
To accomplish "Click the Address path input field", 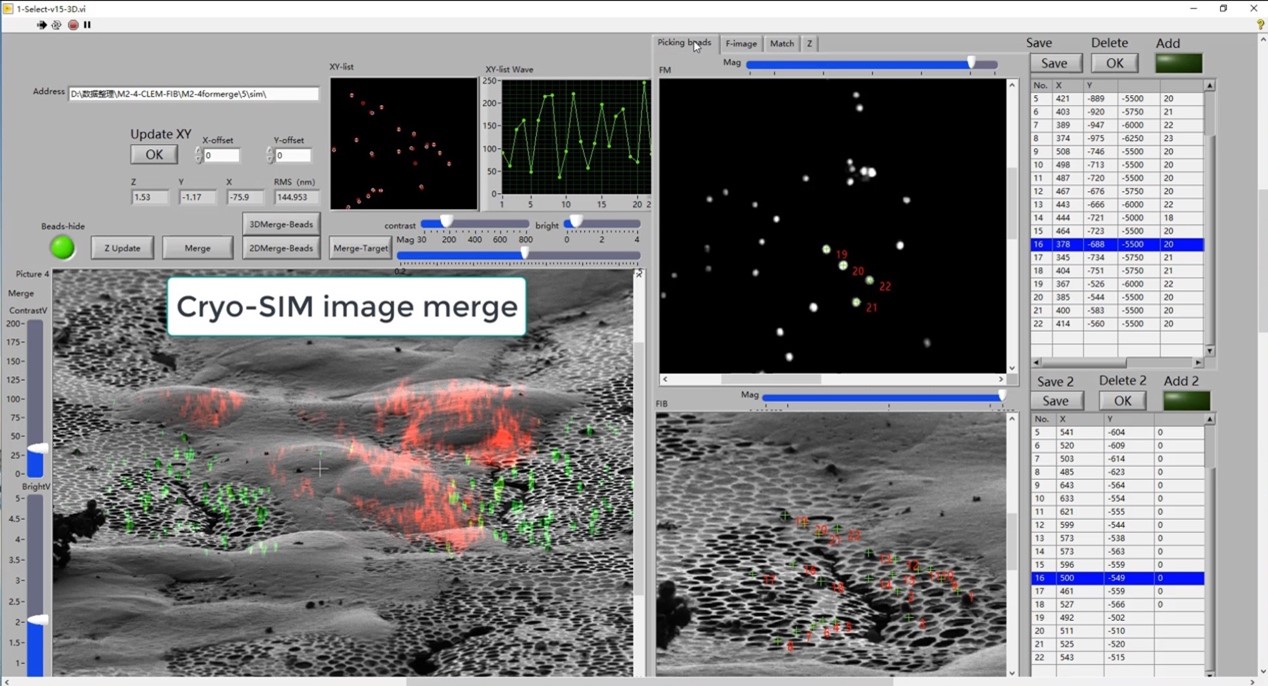I will click(194, 94).
